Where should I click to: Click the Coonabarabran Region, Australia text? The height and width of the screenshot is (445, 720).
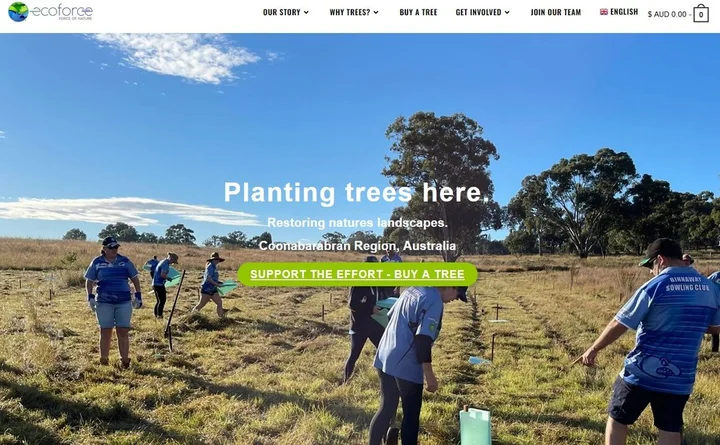357,246
